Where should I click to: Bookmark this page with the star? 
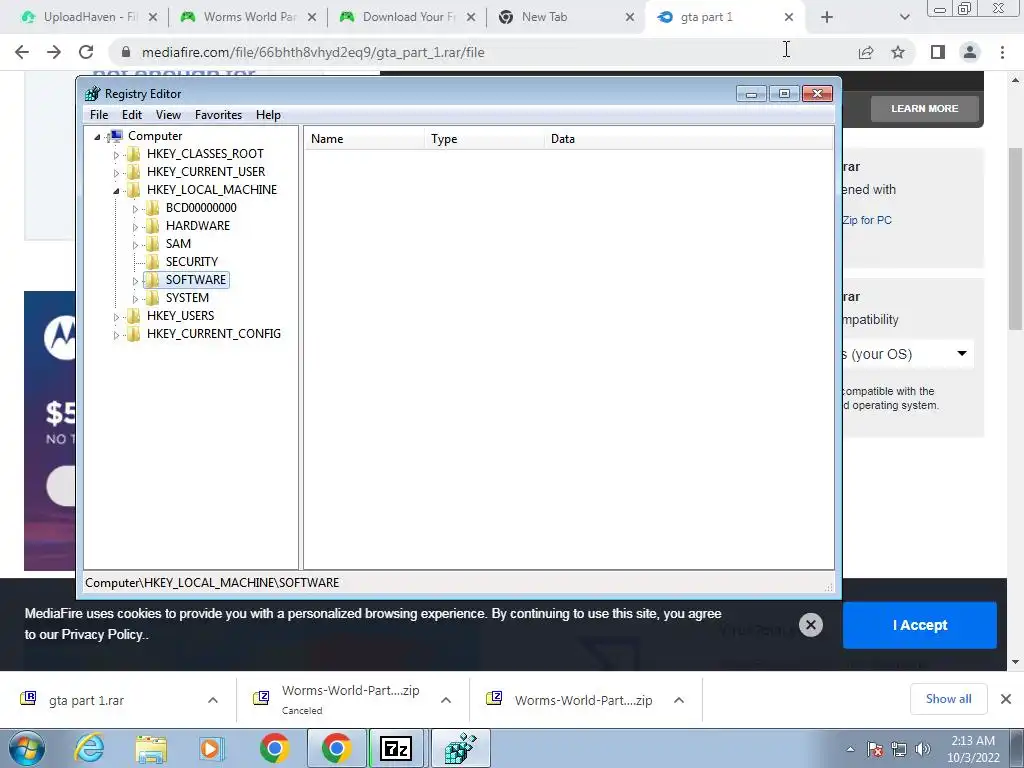[x=898, y=52]
